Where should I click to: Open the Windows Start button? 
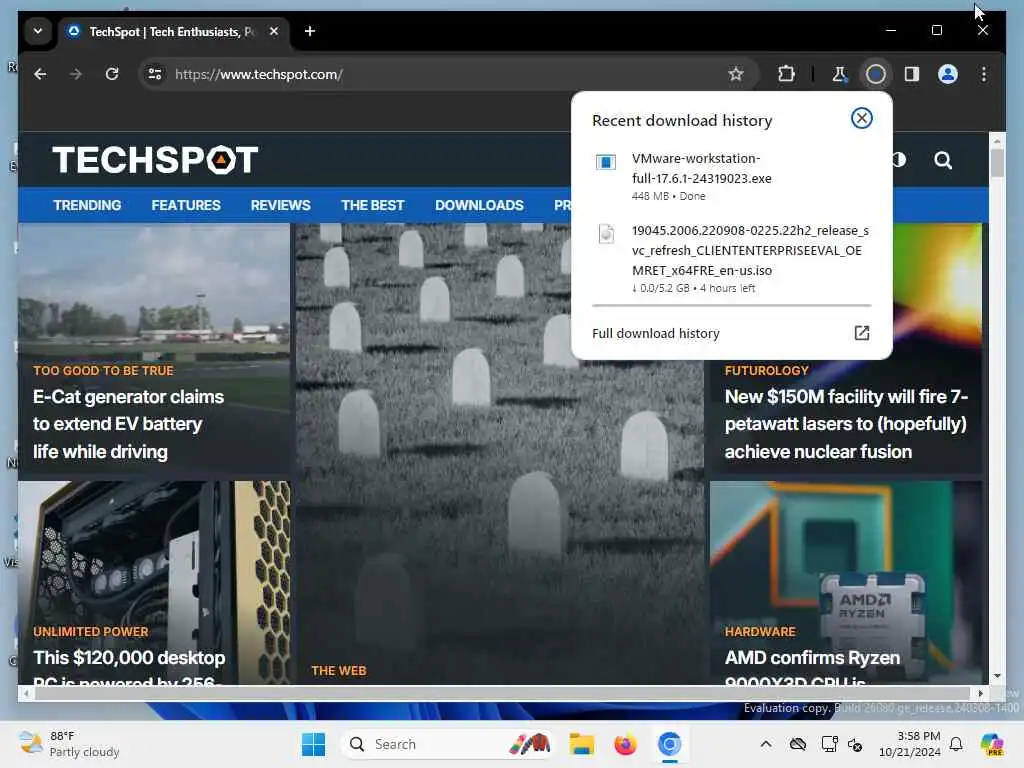point(313,744)
